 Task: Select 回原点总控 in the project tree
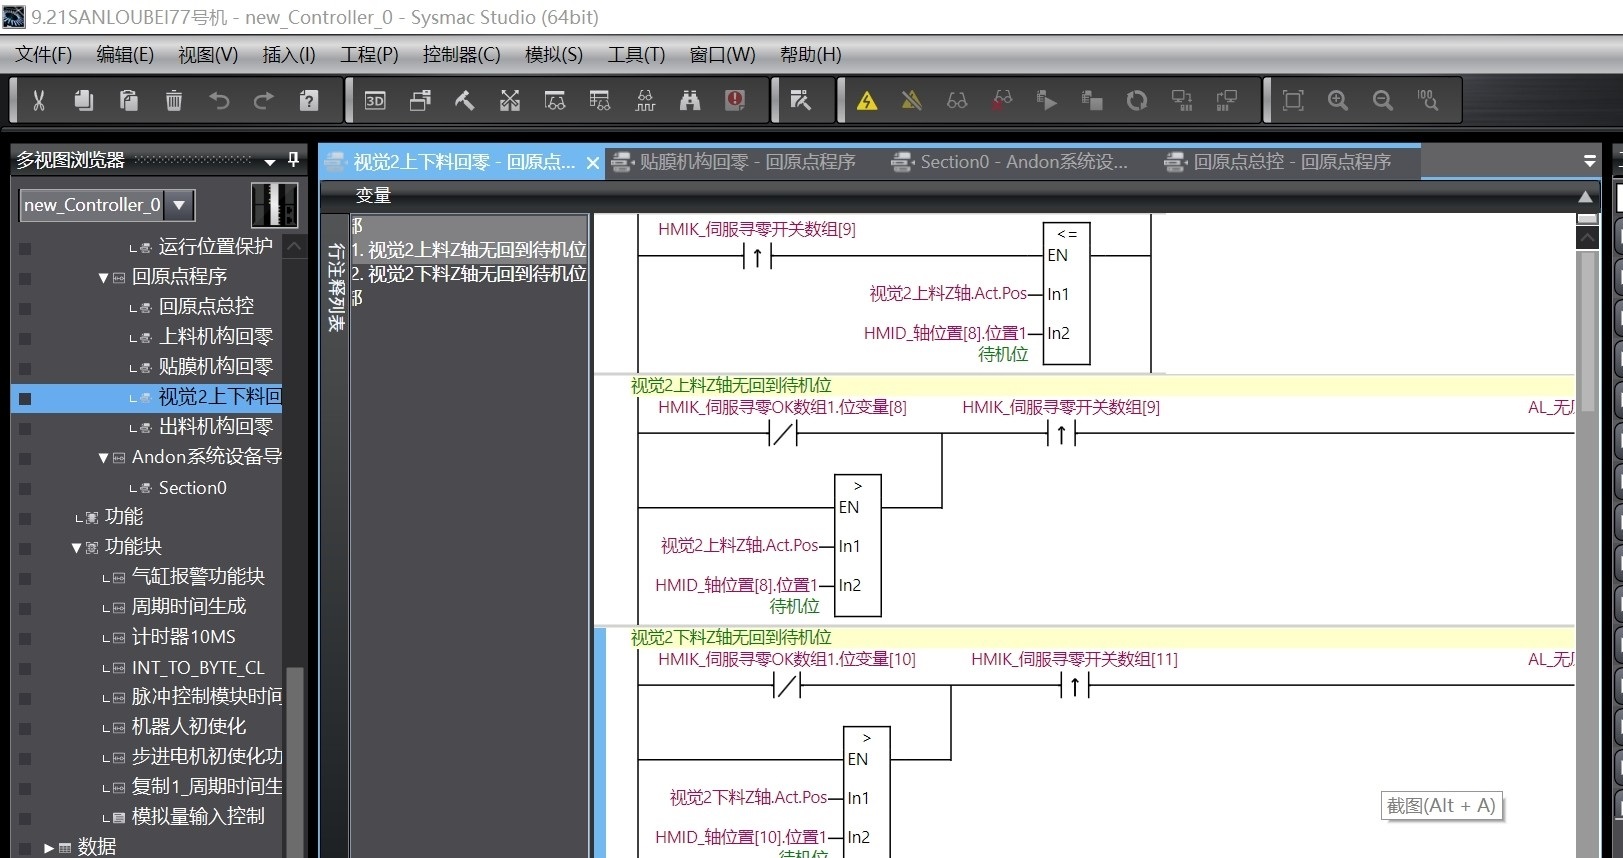point(206,307)
